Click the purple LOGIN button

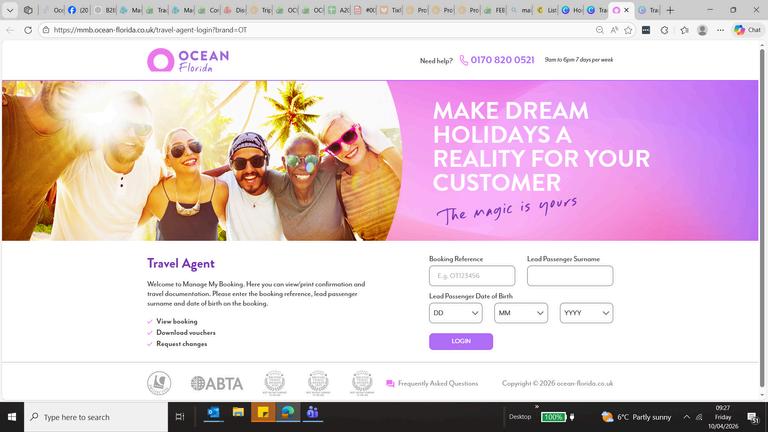461,341
